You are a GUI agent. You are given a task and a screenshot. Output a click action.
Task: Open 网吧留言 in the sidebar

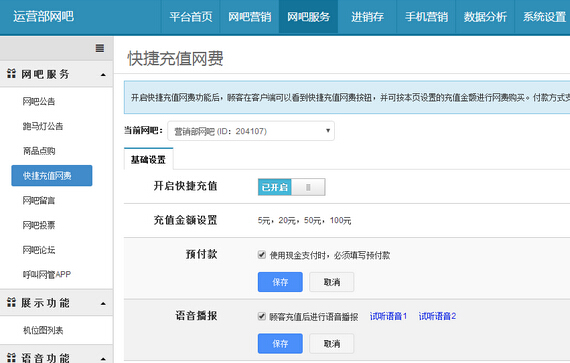tap(39, 200)
